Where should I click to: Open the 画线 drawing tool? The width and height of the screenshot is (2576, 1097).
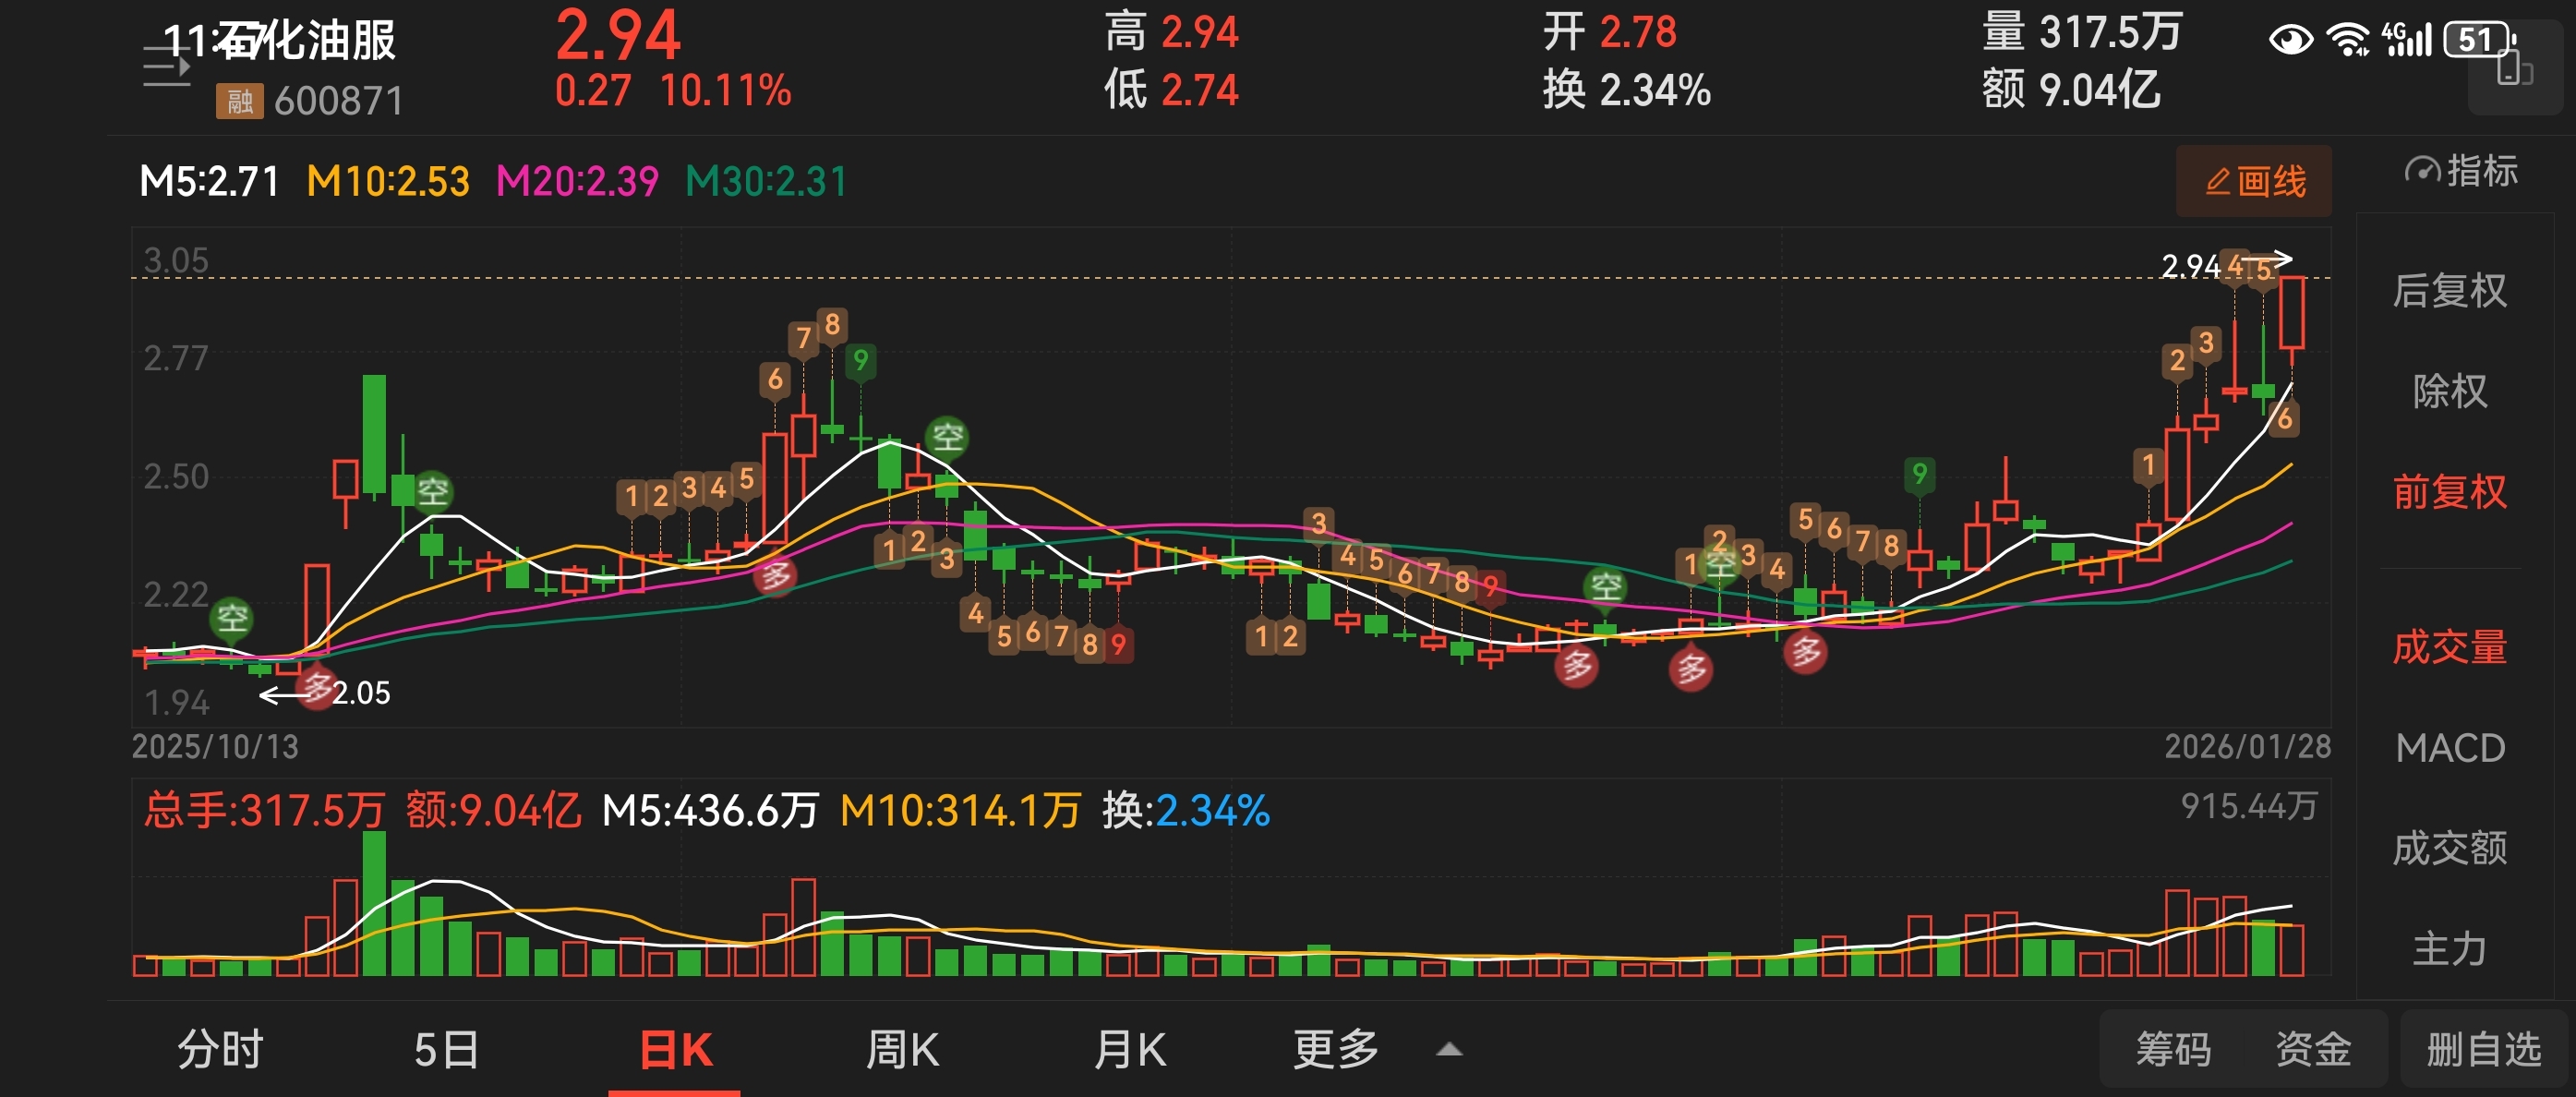point(2253,181)
